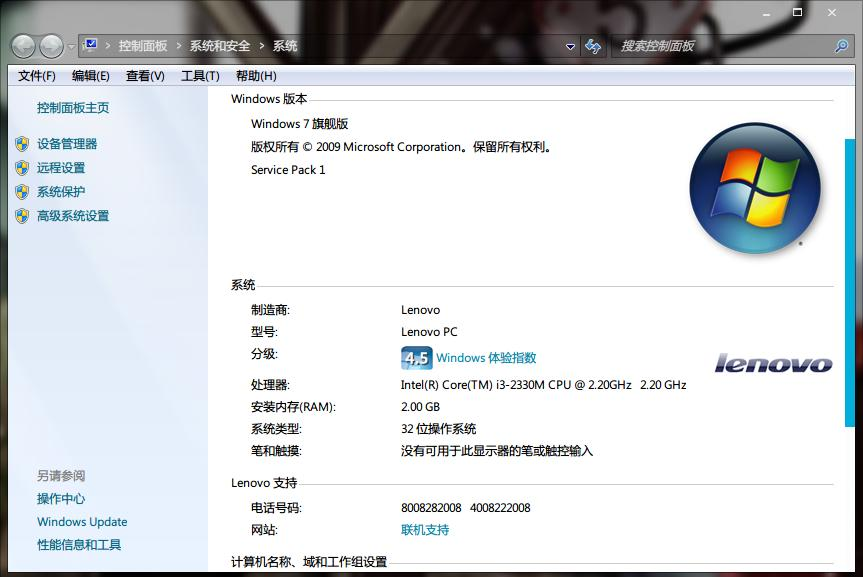Open Windows Update from the sidebar
The width and height of the screenshot is (863, 577).
pyautogui.click(x=82, y=521)
